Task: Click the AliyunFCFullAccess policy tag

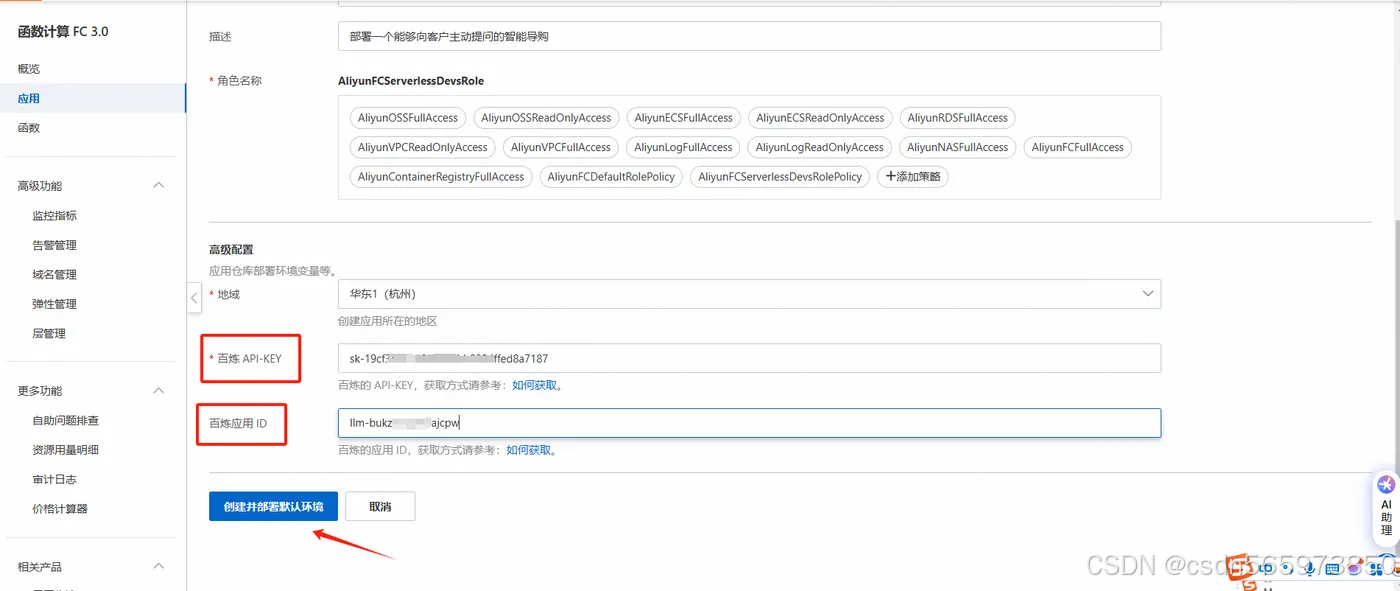Action: click(1078, 147)
